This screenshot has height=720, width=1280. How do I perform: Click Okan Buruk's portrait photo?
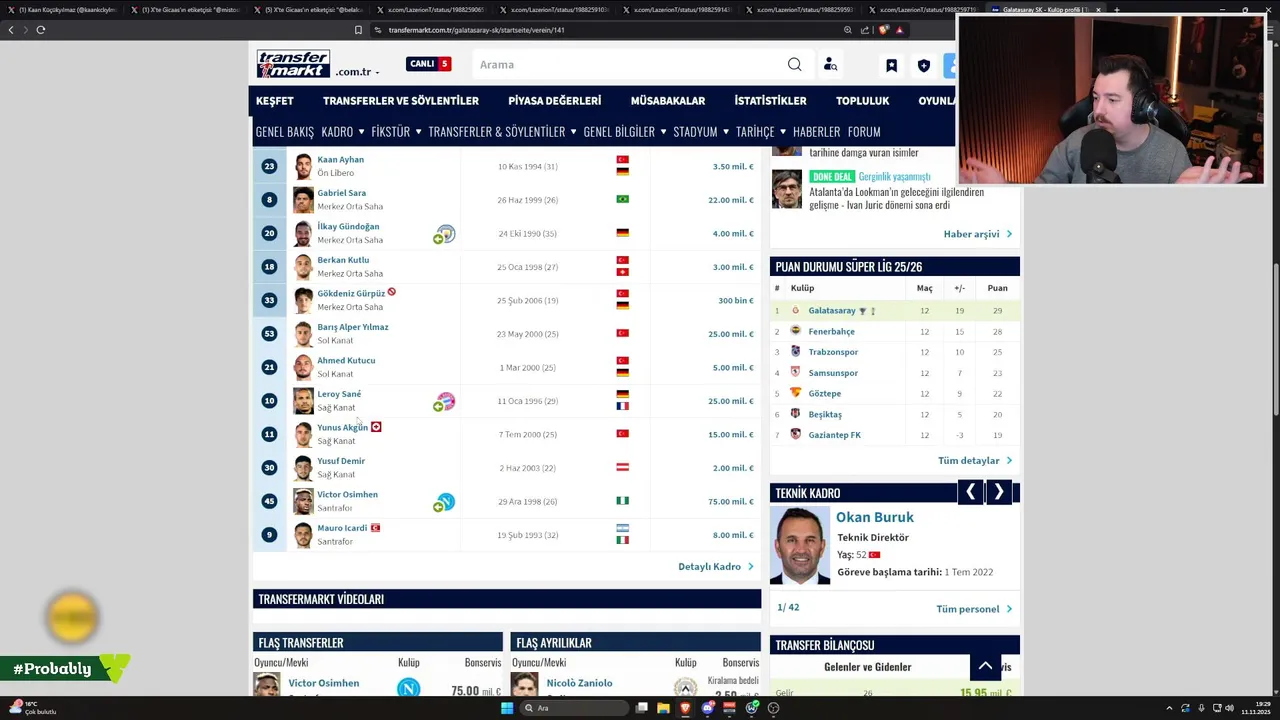point(800,545)
